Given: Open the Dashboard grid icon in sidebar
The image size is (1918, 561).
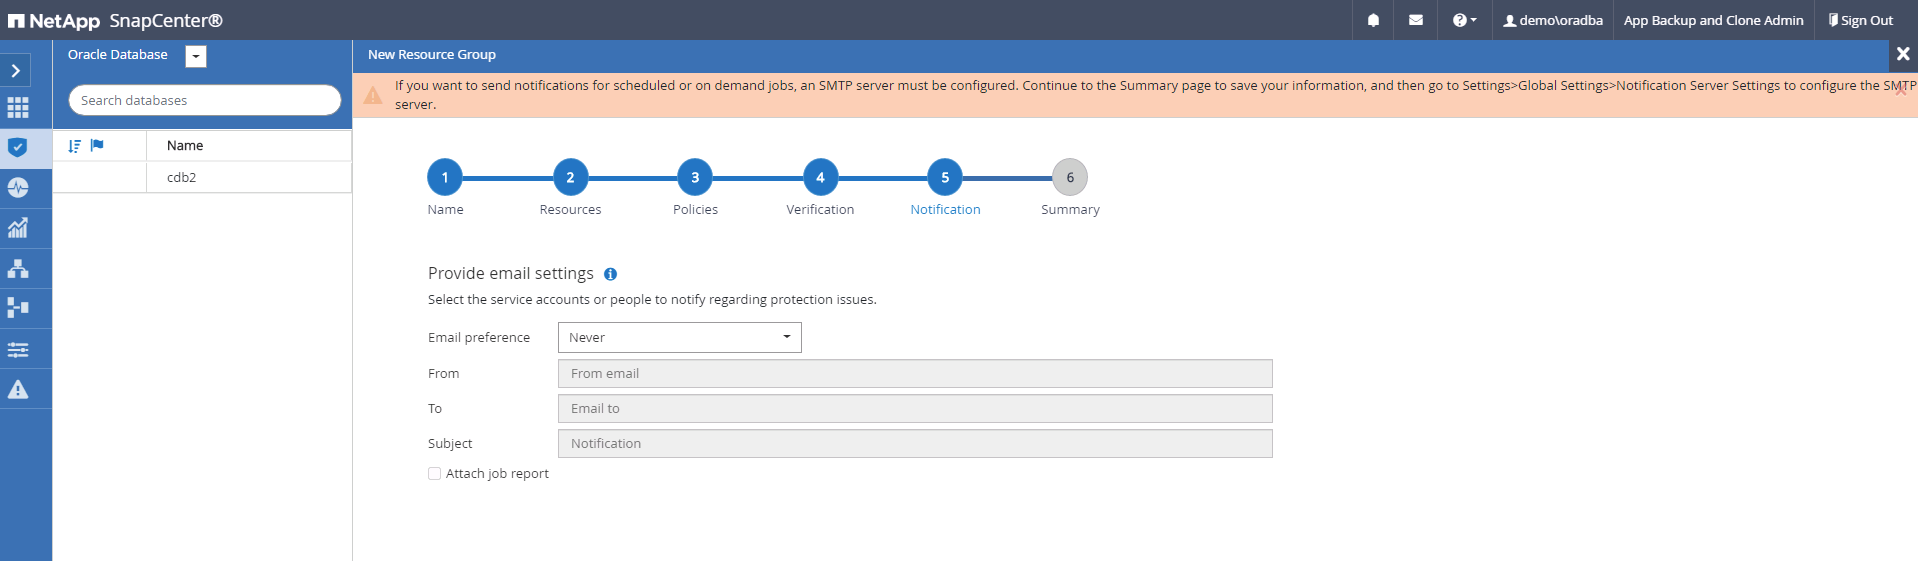Looking at the screenshot, I should click(x=18, y=108).
